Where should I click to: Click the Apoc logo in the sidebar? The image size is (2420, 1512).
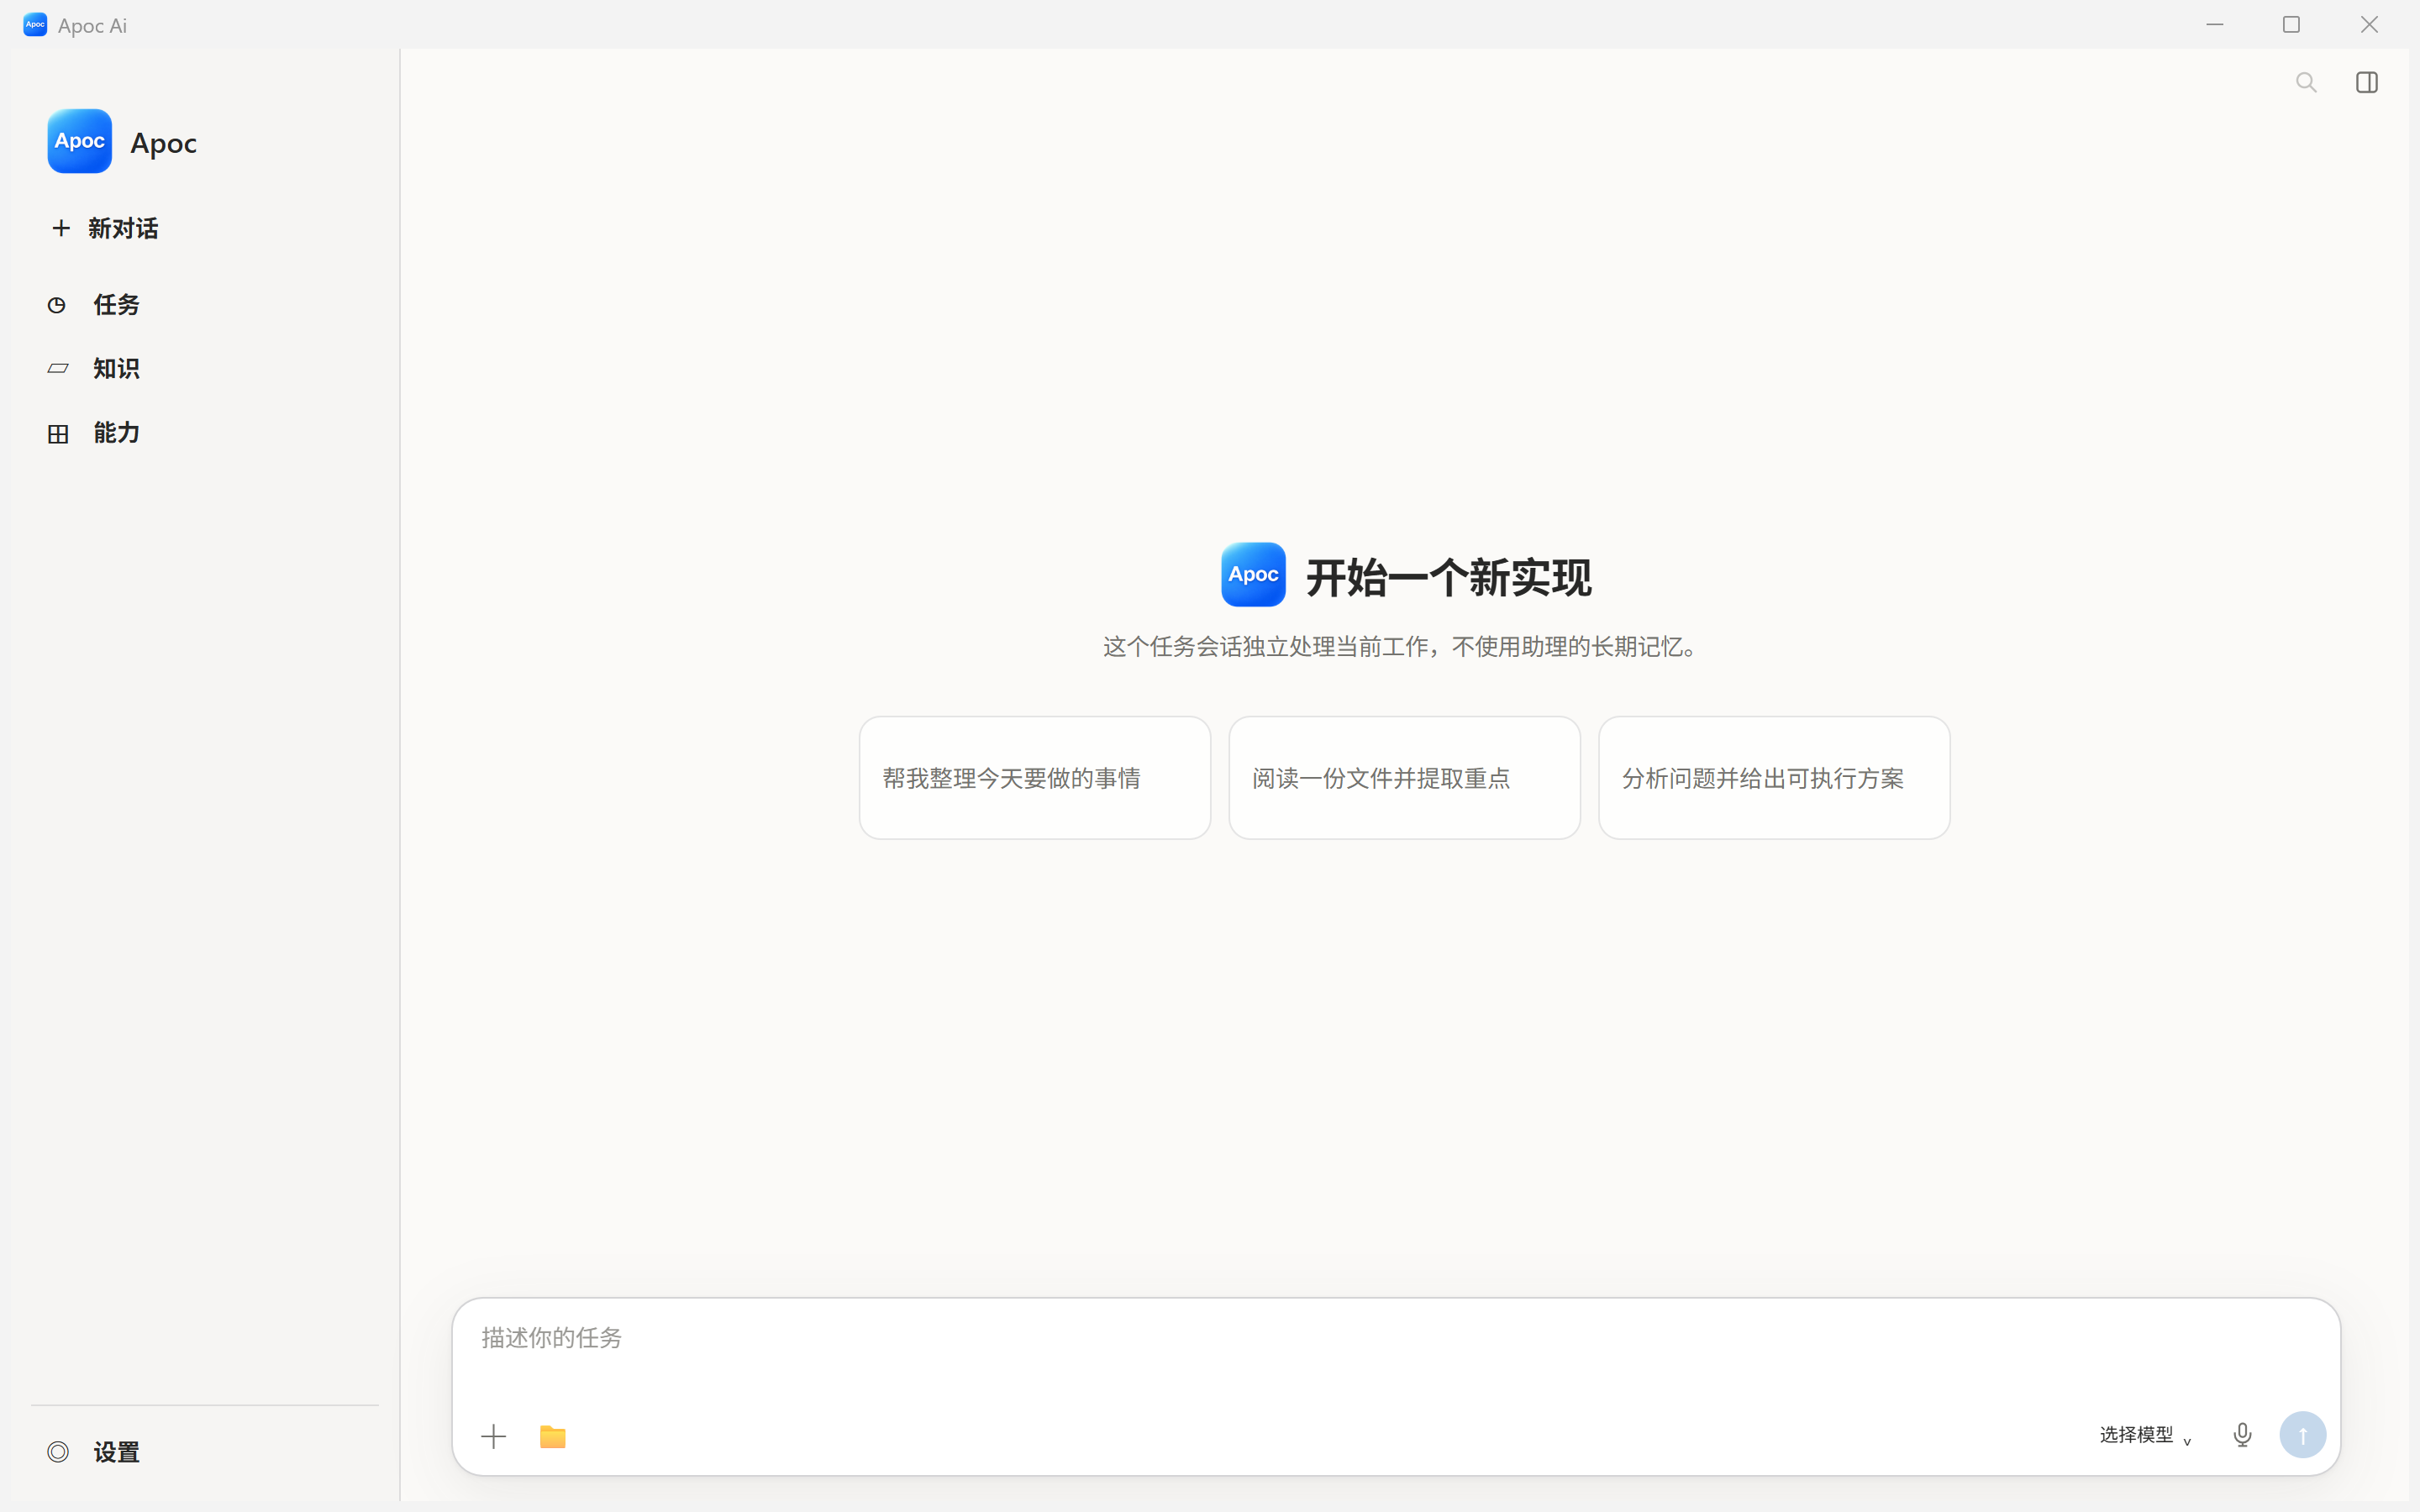coord(80,141)
